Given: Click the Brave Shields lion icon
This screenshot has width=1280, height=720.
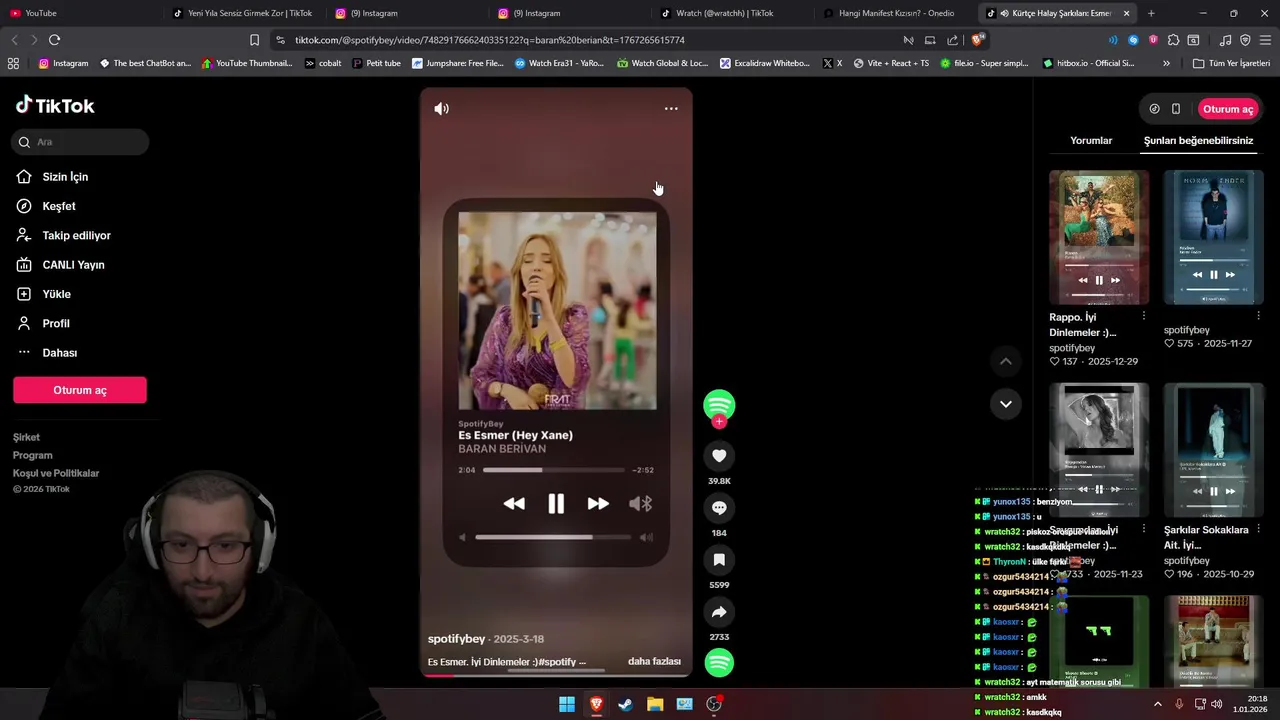Looking at the screenshot, I should [978, 40].
